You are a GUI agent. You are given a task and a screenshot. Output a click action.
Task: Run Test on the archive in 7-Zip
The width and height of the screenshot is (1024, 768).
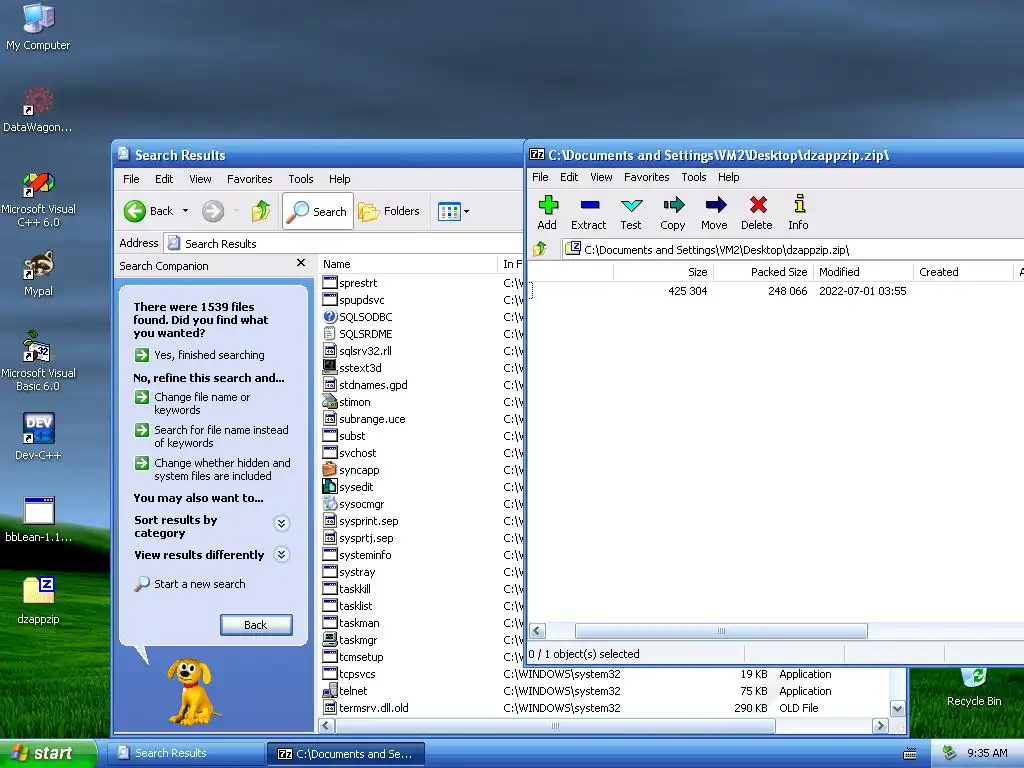(x=631, y=213)
